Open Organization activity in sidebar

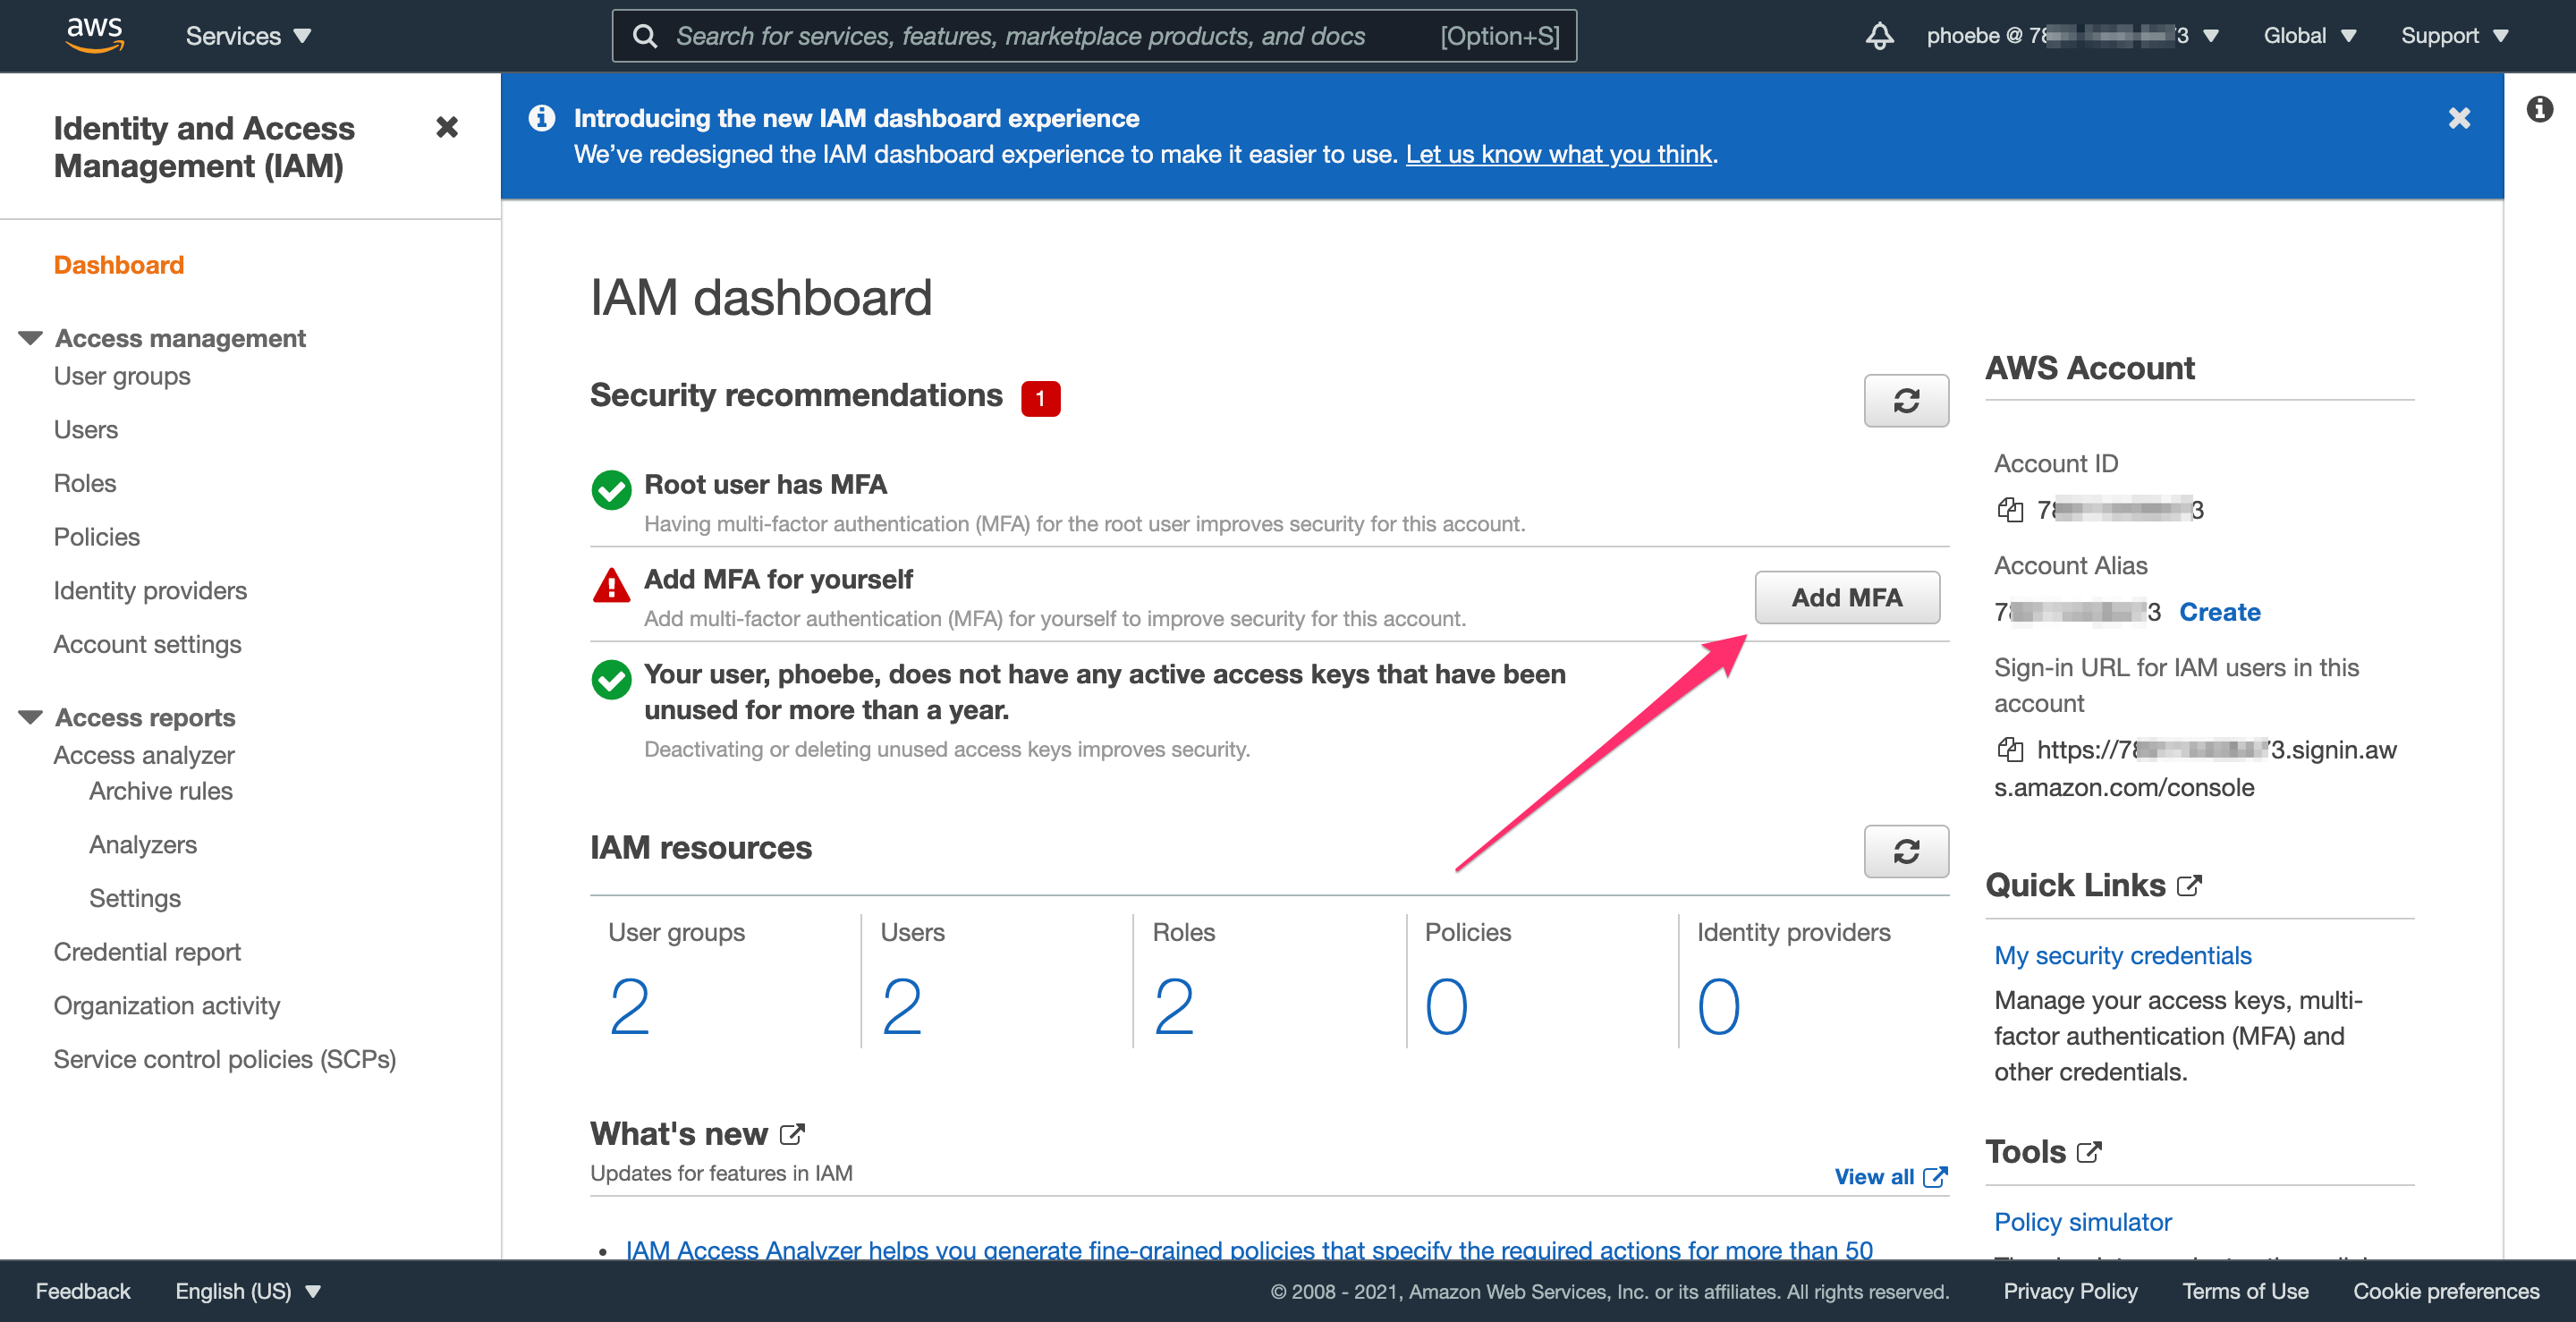167,1006
